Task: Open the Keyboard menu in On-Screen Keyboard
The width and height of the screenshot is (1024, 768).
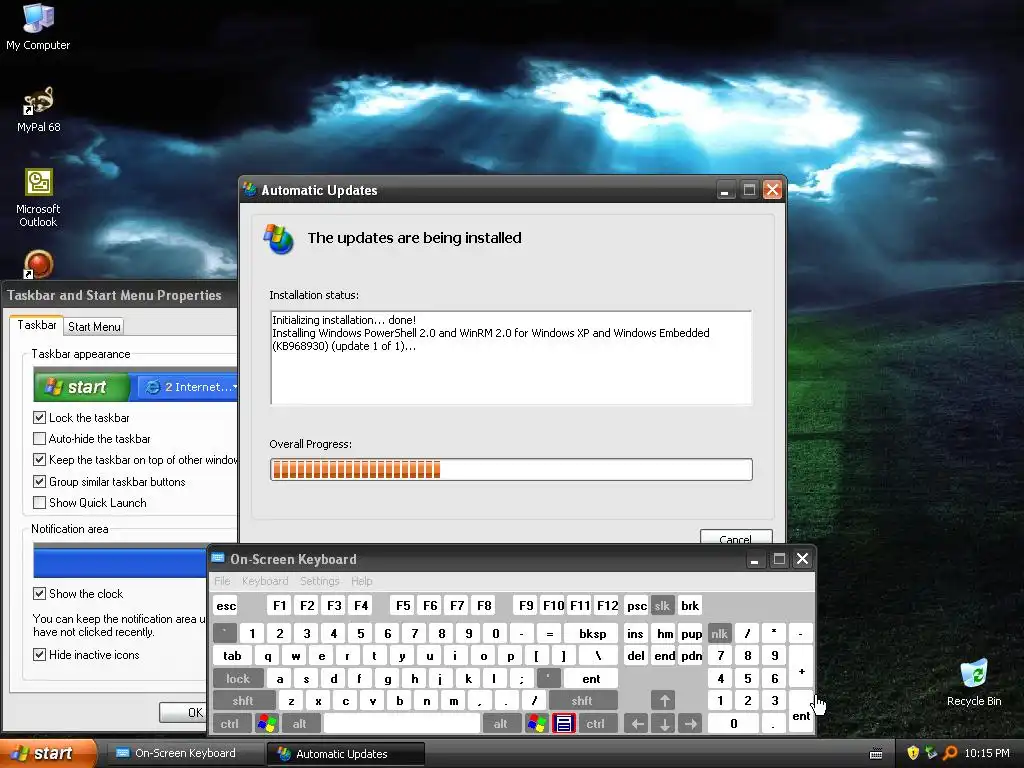Action: (x=264, y=581)
